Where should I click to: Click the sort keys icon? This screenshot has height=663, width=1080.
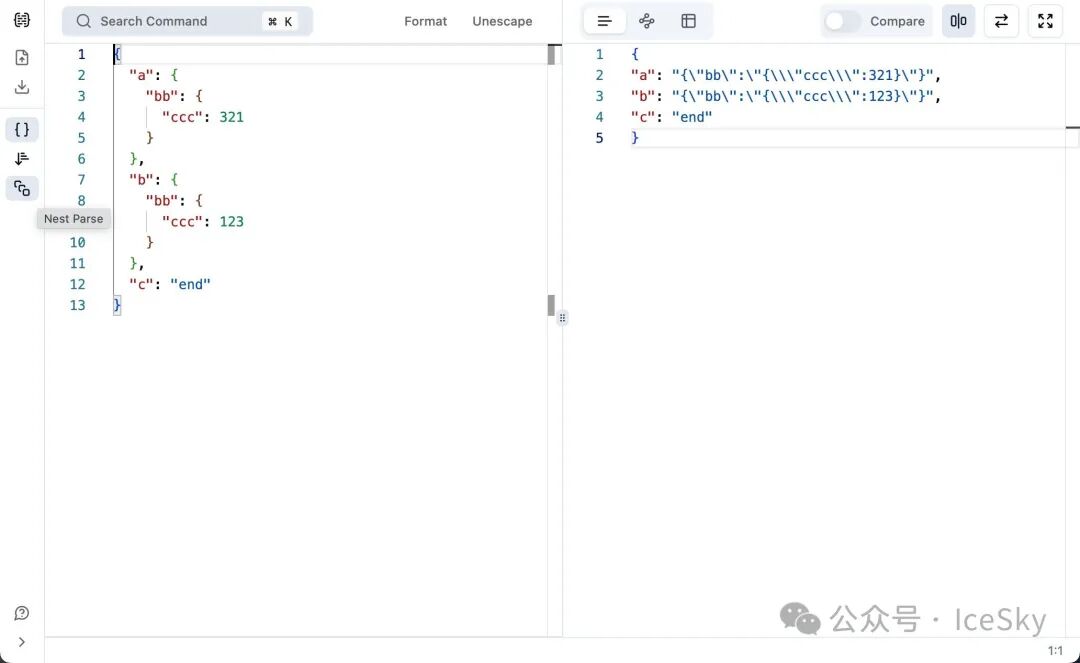pos(22,159)
